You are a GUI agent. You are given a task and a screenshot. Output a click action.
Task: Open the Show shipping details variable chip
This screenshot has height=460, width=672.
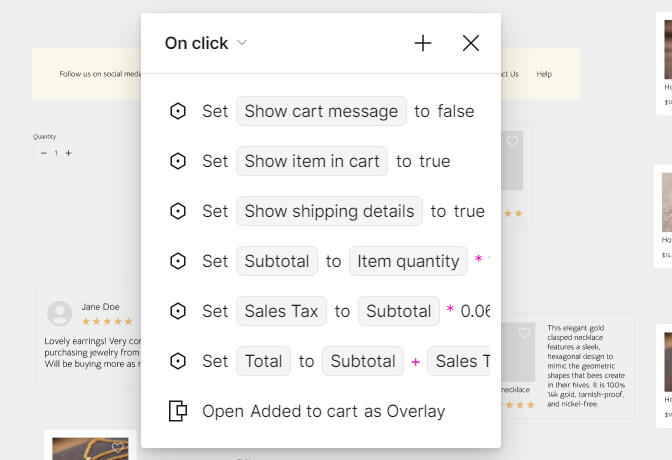[329, 211]
